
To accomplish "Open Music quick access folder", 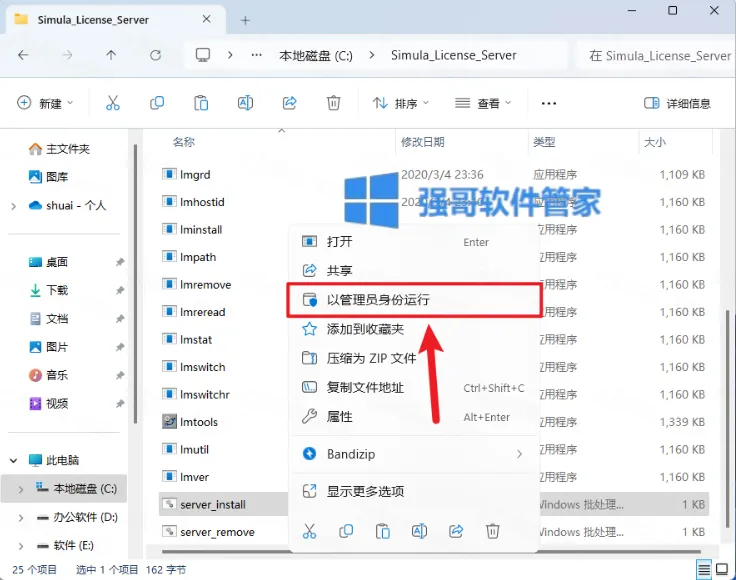I will click(x=49, y=375).
